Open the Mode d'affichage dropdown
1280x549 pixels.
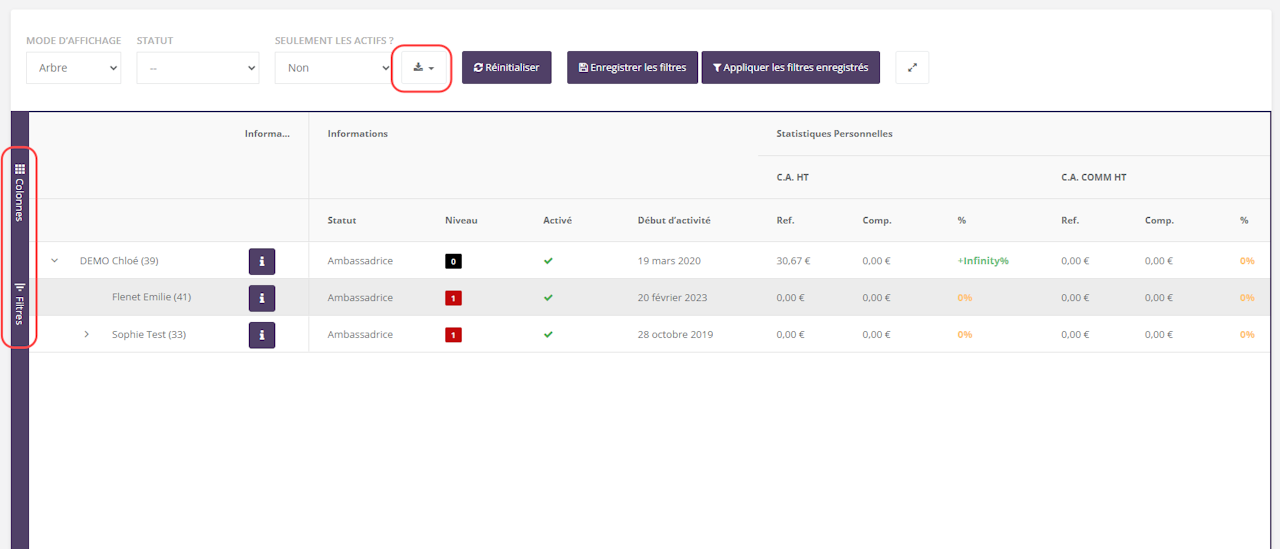coord(73,68)
